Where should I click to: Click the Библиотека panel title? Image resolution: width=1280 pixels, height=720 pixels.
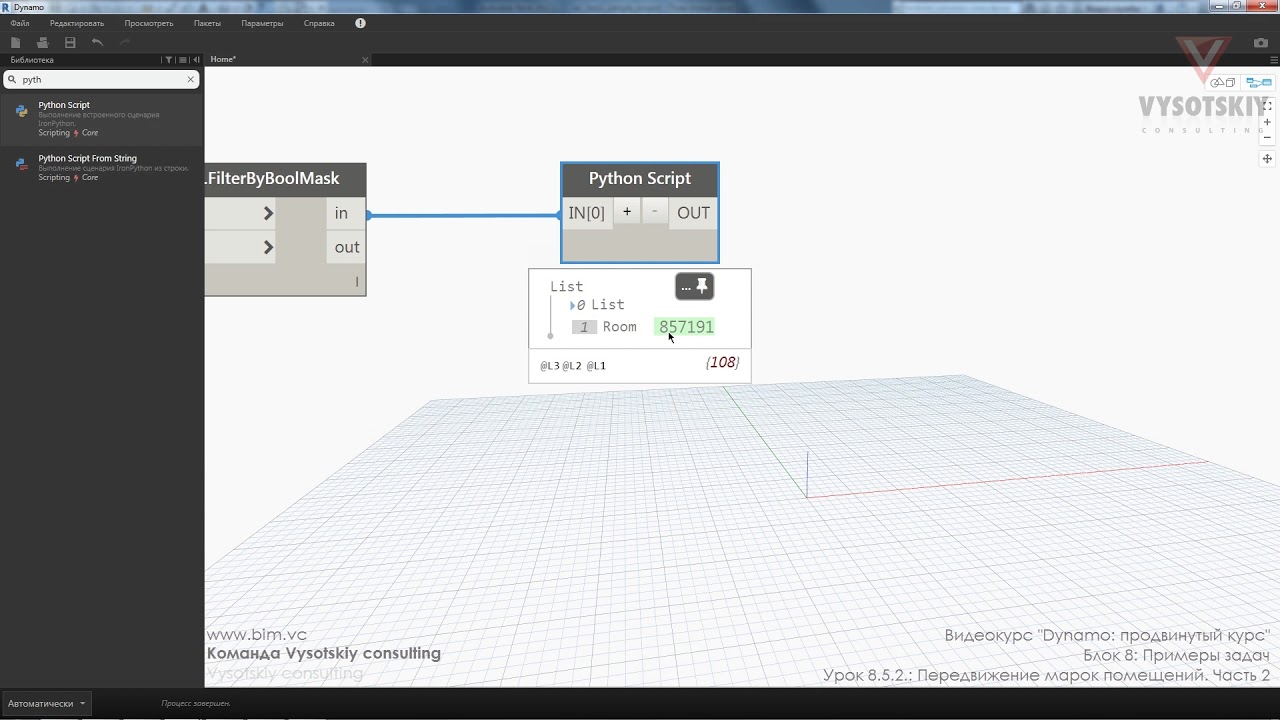click(x=32, y=60)
